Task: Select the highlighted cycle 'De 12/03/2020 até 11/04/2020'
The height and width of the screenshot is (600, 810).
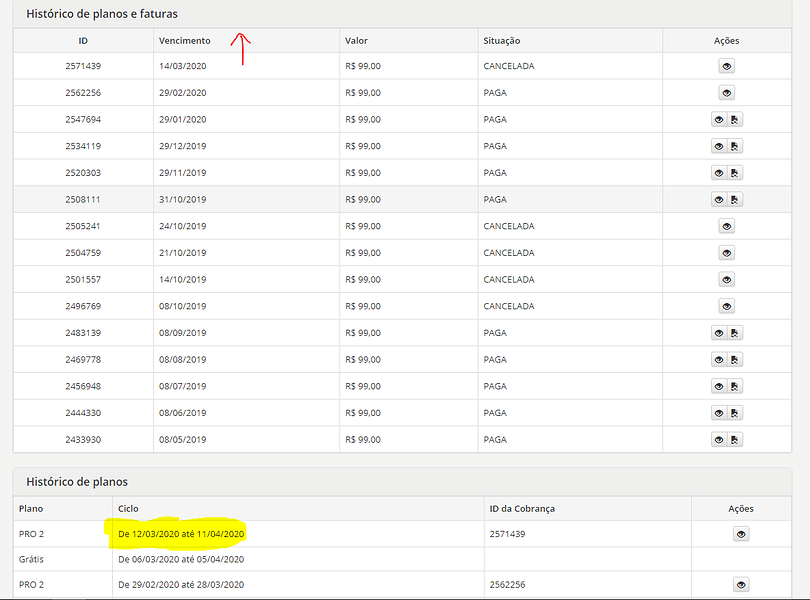Action: [181, 534]
